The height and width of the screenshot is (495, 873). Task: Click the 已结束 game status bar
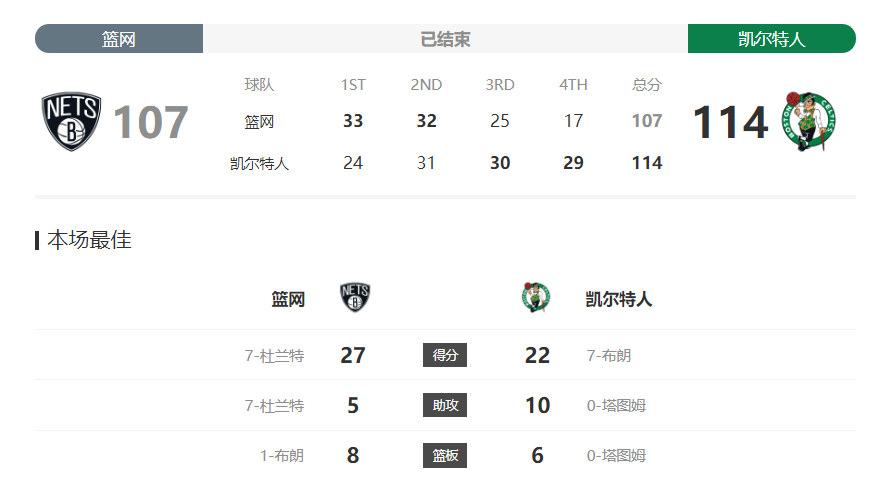pyautogui.click(x=445, y=38)
